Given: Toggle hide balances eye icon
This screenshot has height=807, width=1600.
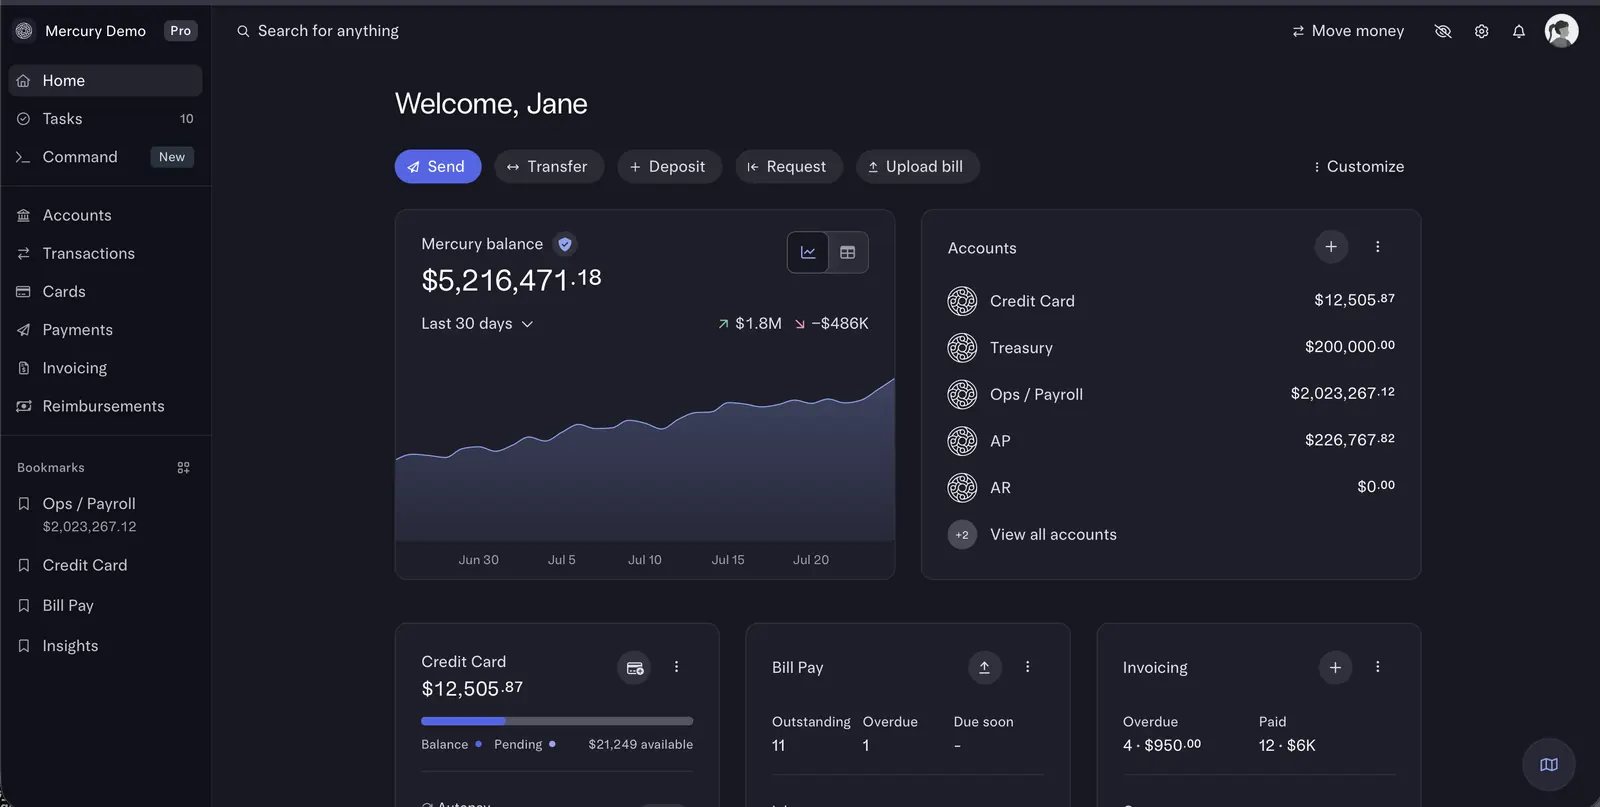Looking at the screenshot, I should [1442, 31].
